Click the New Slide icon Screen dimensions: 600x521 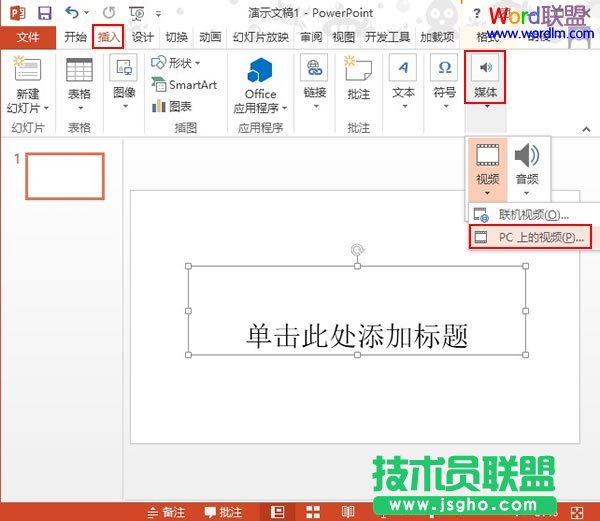[27, 68]
